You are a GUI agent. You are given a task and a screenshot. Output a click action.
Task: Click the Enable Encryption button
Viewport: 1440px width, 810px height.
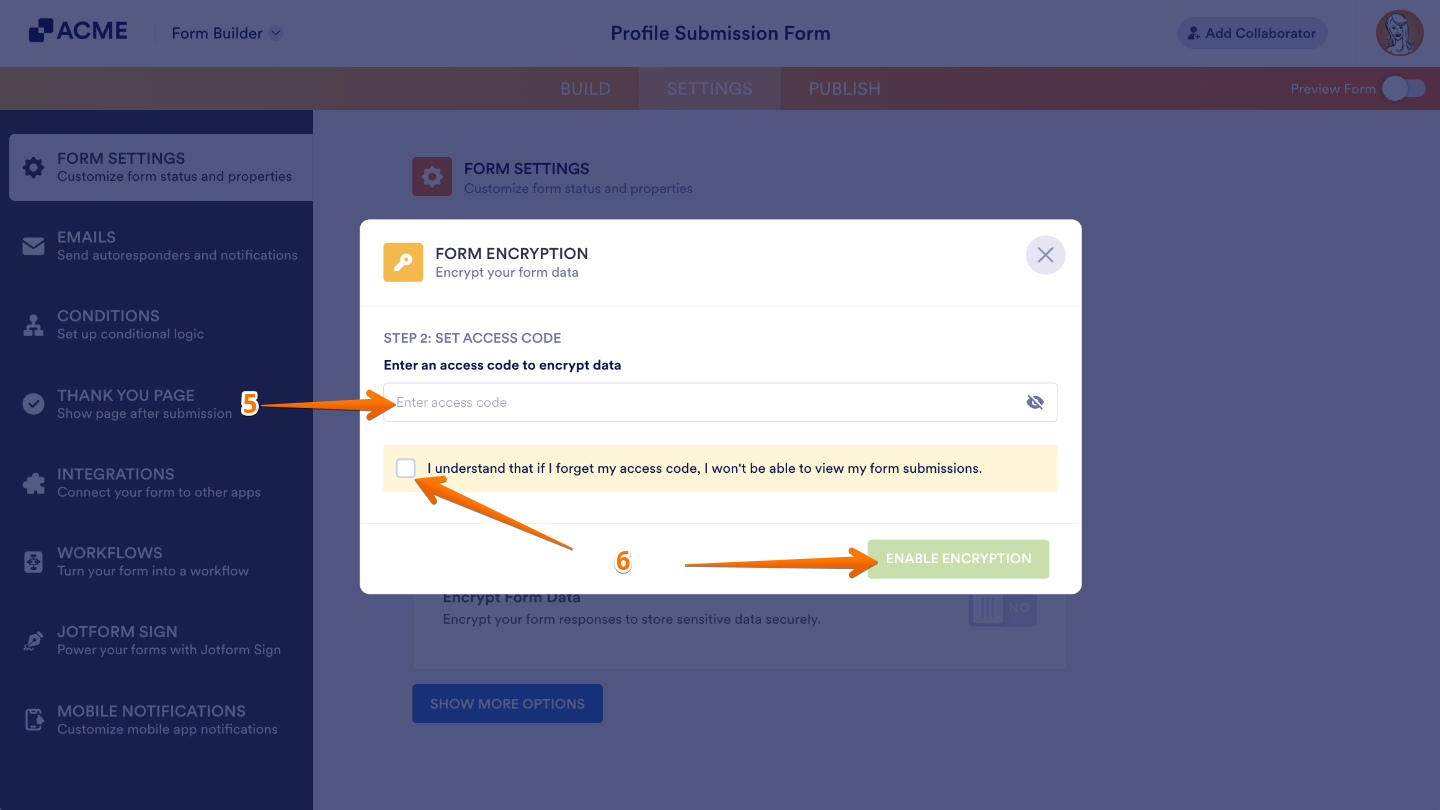pos(957,559)
